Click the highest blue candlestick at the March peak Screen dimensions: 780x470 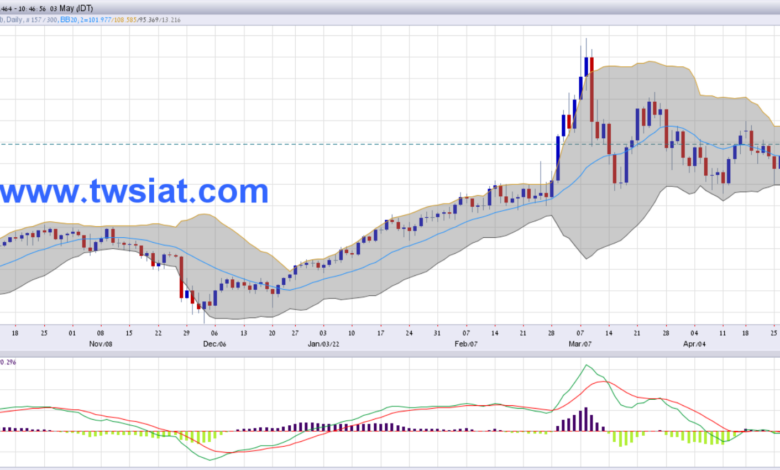(586, 67)
